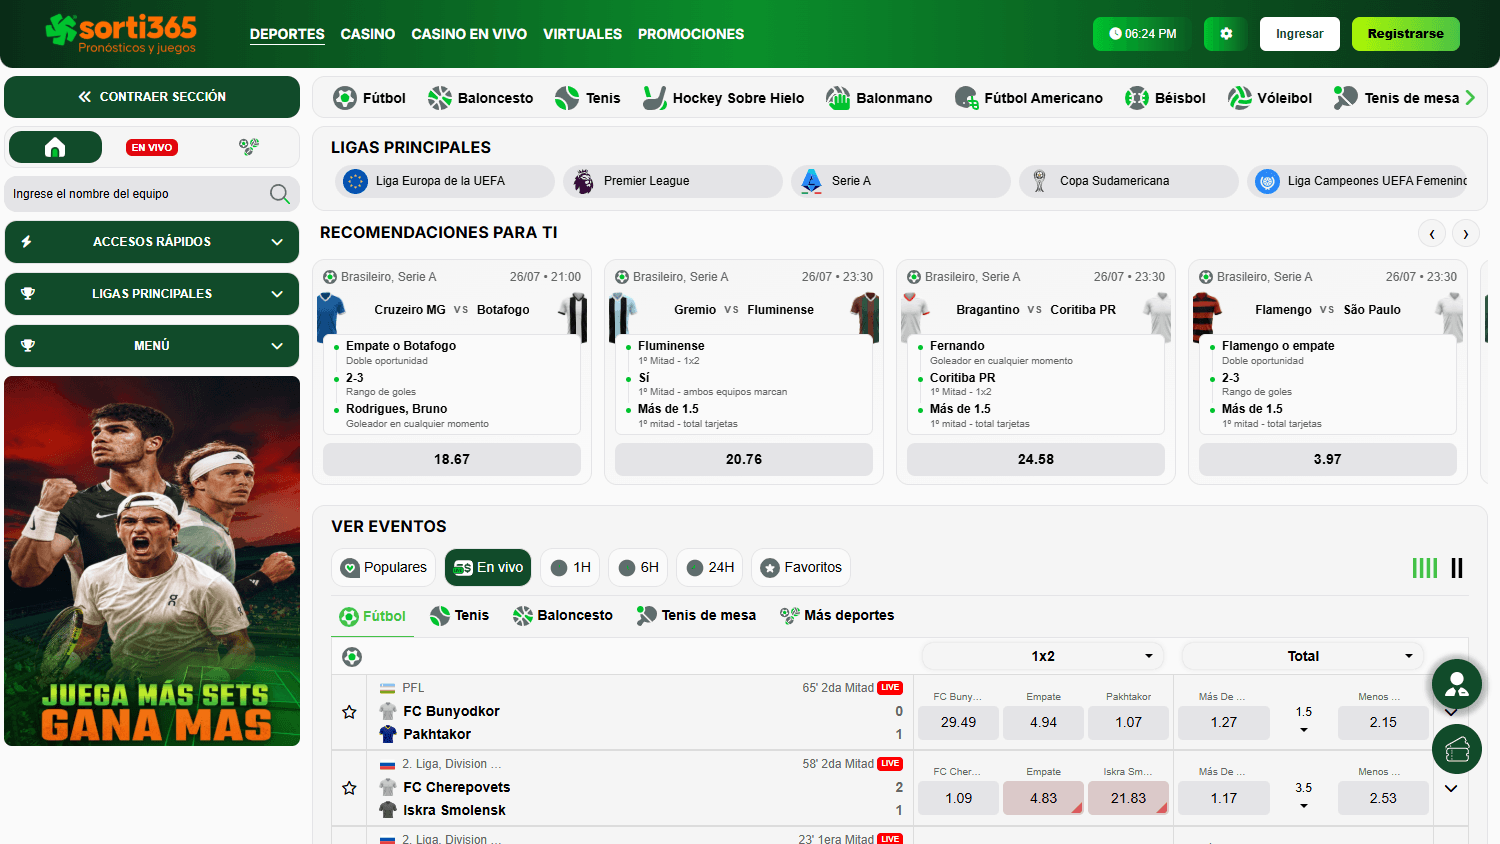This screenshot has width=1500, height=844.
Task: Open the multi-sport balls icon in sidebar
Action: [249, 147]
